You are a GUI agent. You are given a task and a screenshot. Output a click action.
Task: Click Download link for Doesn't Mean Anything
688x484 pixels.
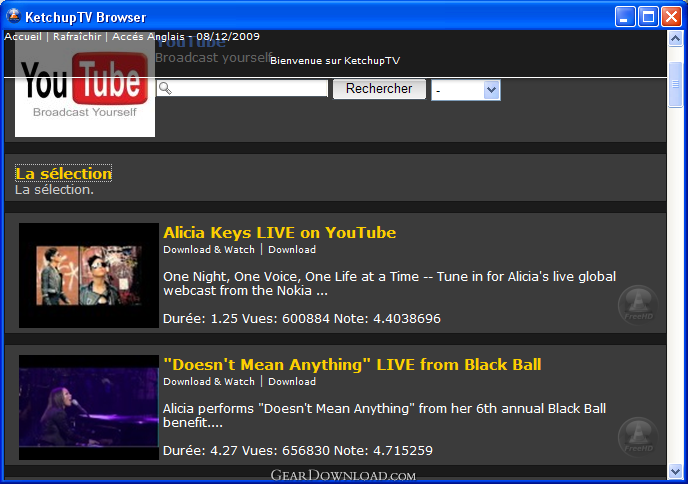[292, 382]
